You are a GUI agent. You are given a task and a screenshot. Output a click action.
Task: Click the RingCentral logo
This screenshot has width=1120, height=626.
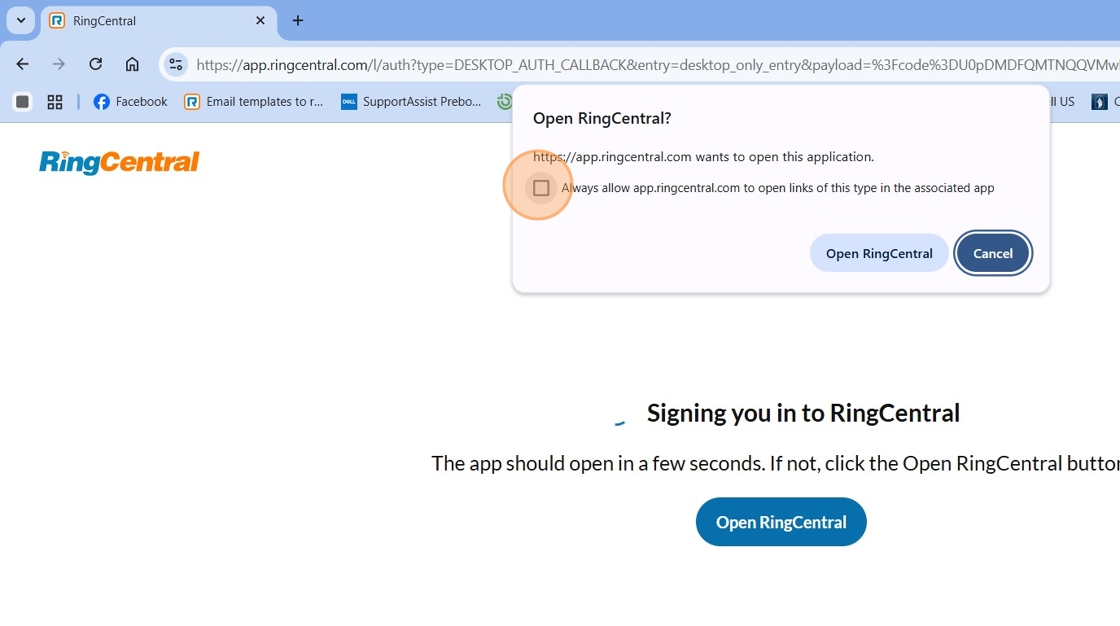pyautogui.click(x=119, y=162)
